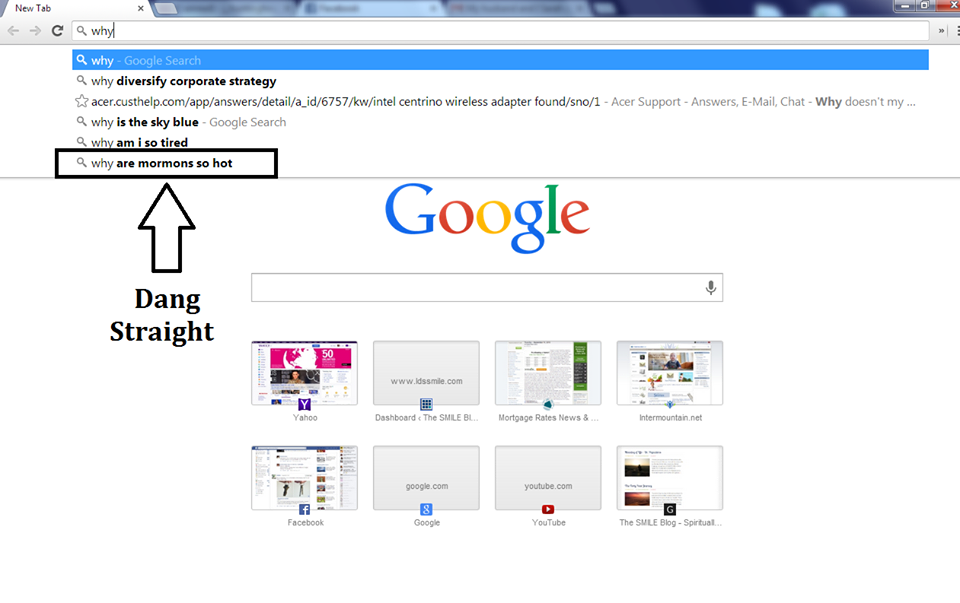Click the Dashboard tile grid favicon

[x=426, y=404]
